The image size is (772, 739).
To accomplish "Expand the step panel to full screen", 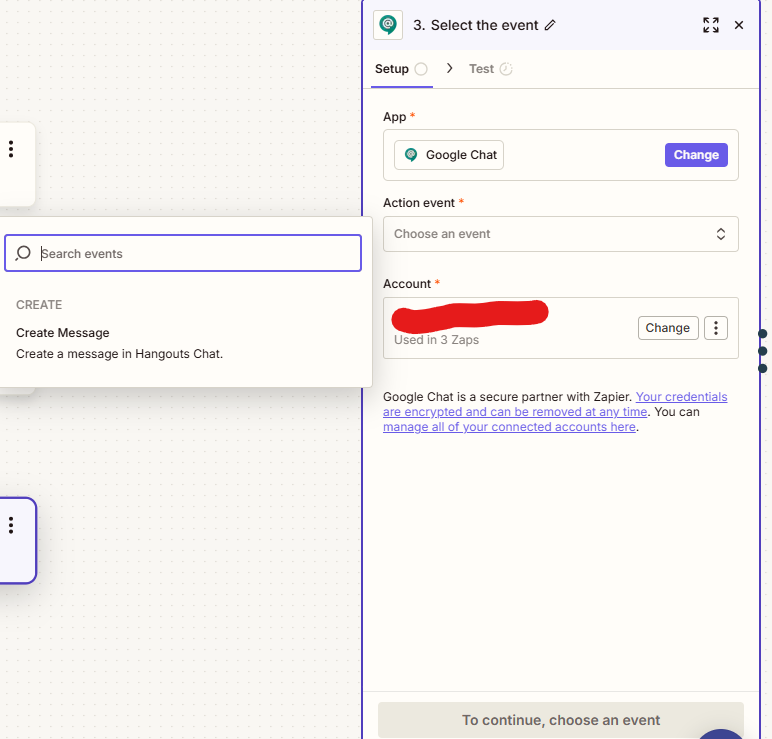I will click(x=711, y=25).
